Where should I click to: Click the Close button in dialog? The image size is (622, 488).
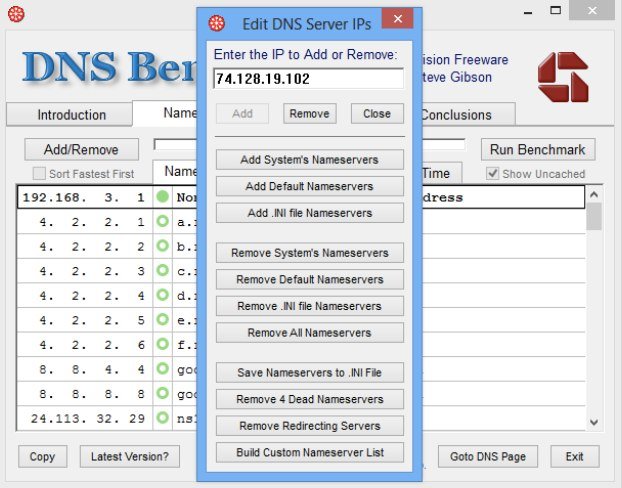377,114
